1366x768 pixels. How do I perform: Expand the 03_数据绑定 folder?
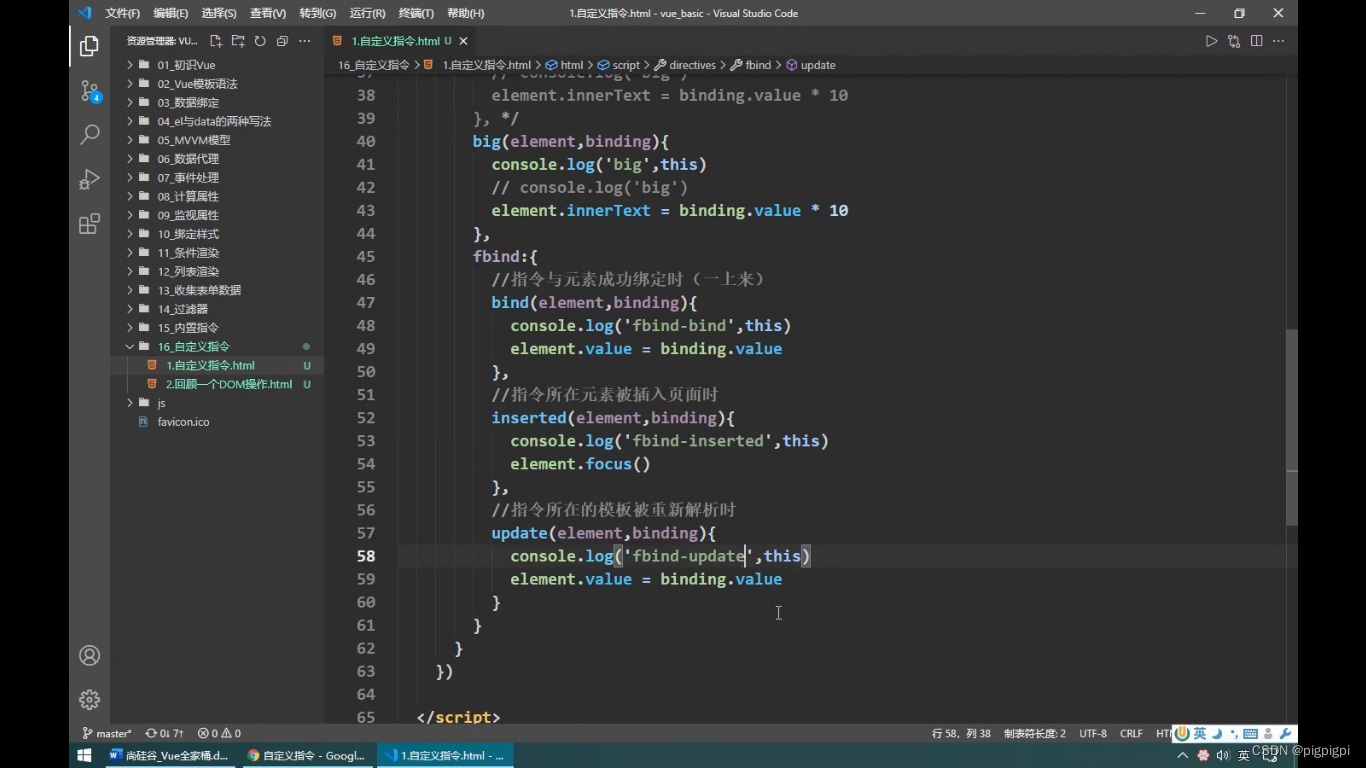click(x=217, y=102)
